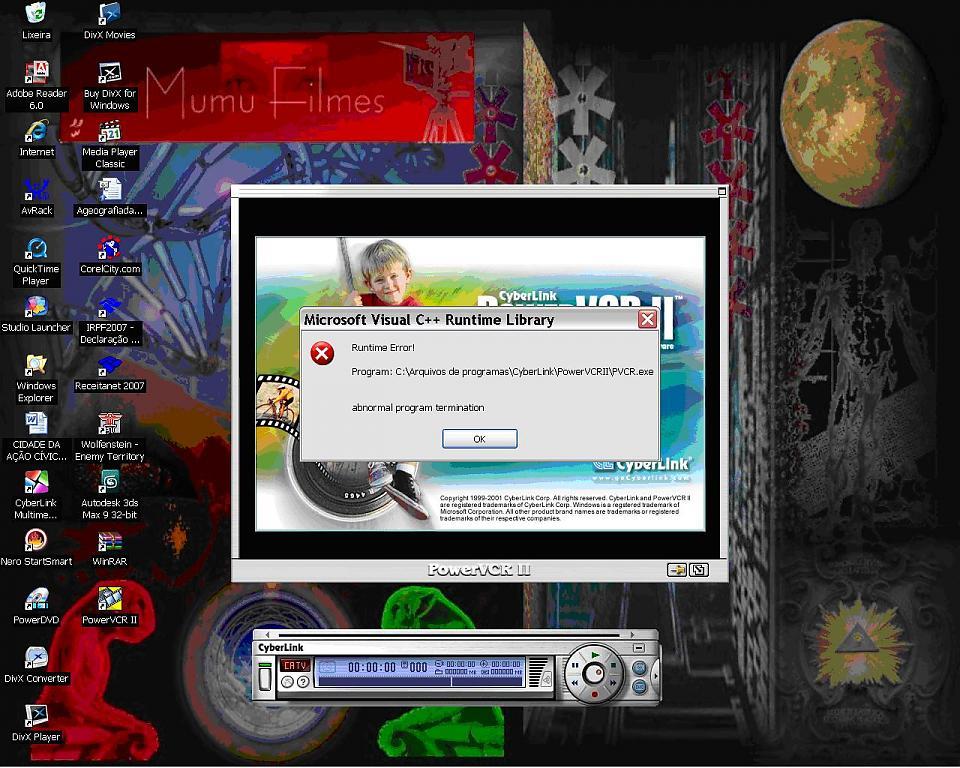Click the small square button at video window top-right
This screenshot has height=768, width=960.
(x=722, y=191)
